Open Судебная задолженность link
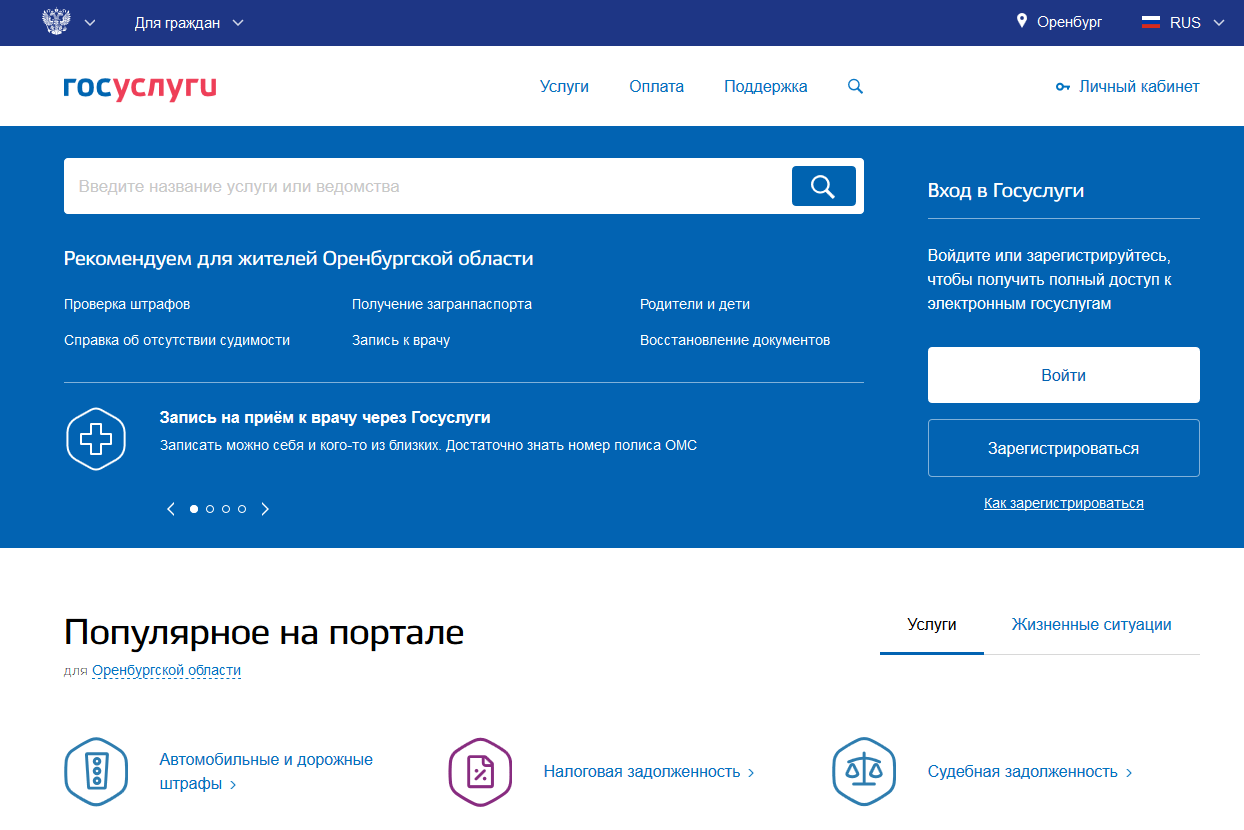Screen dimensions: 1244x830 (x=1023, y=772)
